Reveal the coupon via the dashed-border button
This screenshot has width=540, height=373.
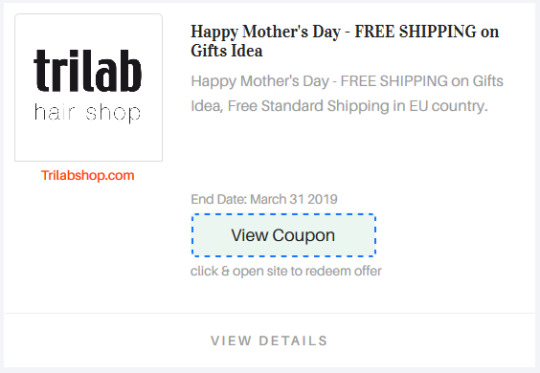point(283,235)
